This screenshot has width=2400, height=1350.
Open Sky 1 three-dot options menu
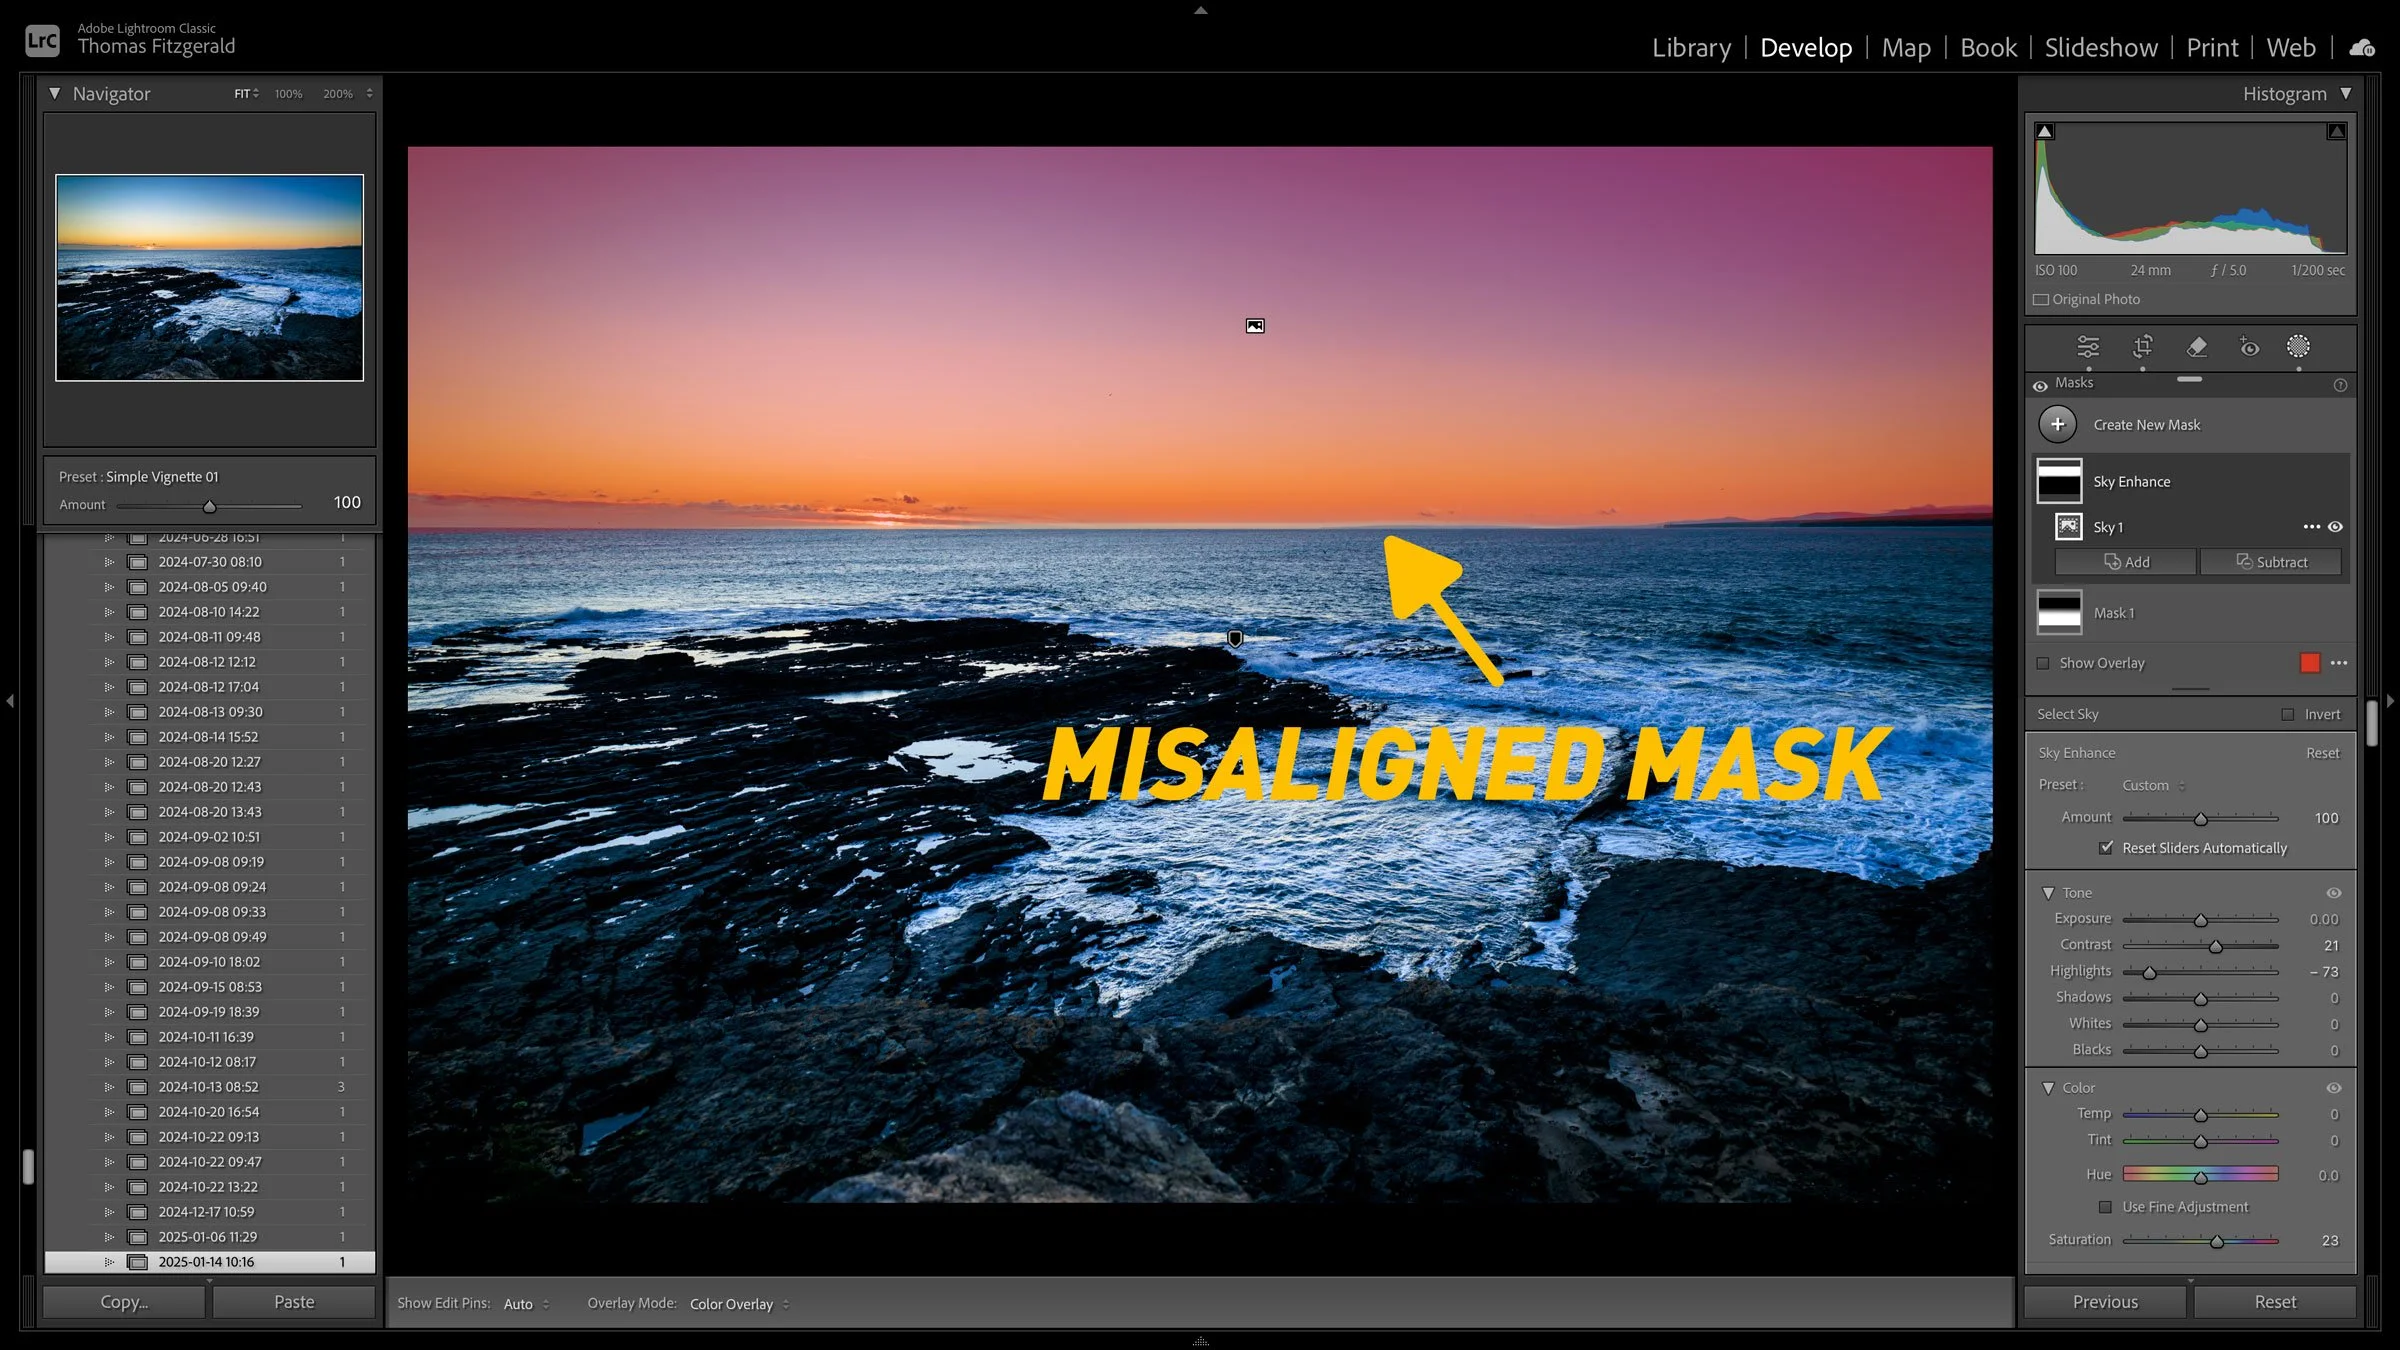2311,527
